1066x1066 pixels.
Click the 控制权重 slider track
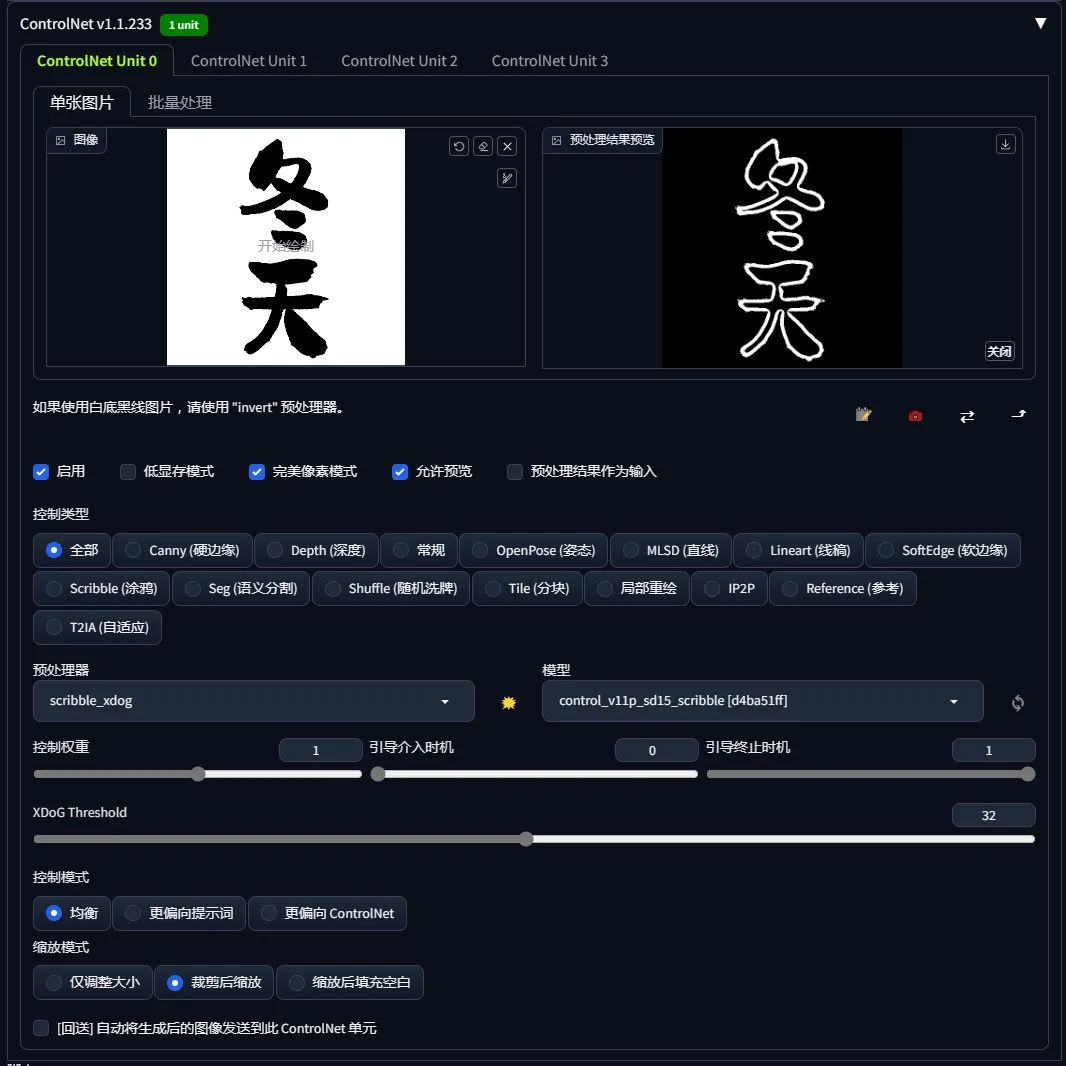point(198,774)
